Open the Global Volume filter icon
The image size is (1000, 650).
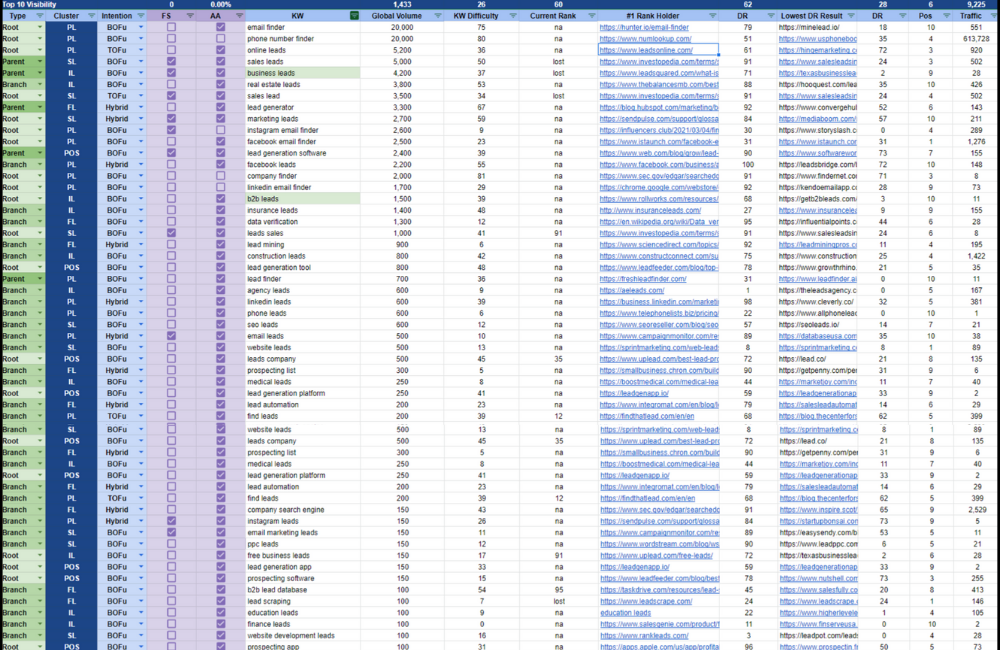click(x=438, y=16)
